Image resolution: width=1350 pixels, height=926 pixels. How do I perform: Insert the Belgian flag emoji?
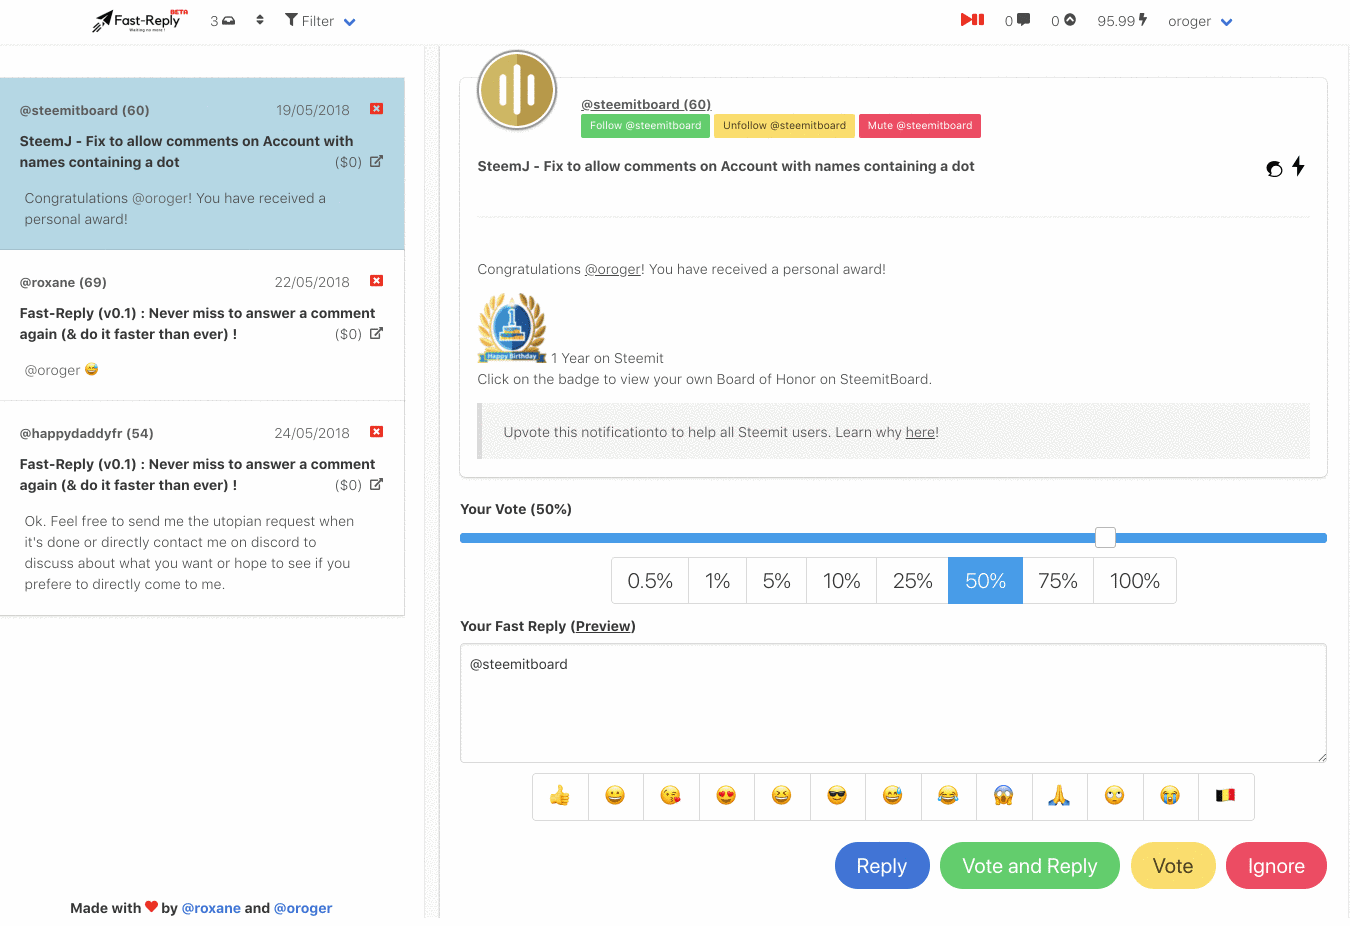tap(1226, 796)
